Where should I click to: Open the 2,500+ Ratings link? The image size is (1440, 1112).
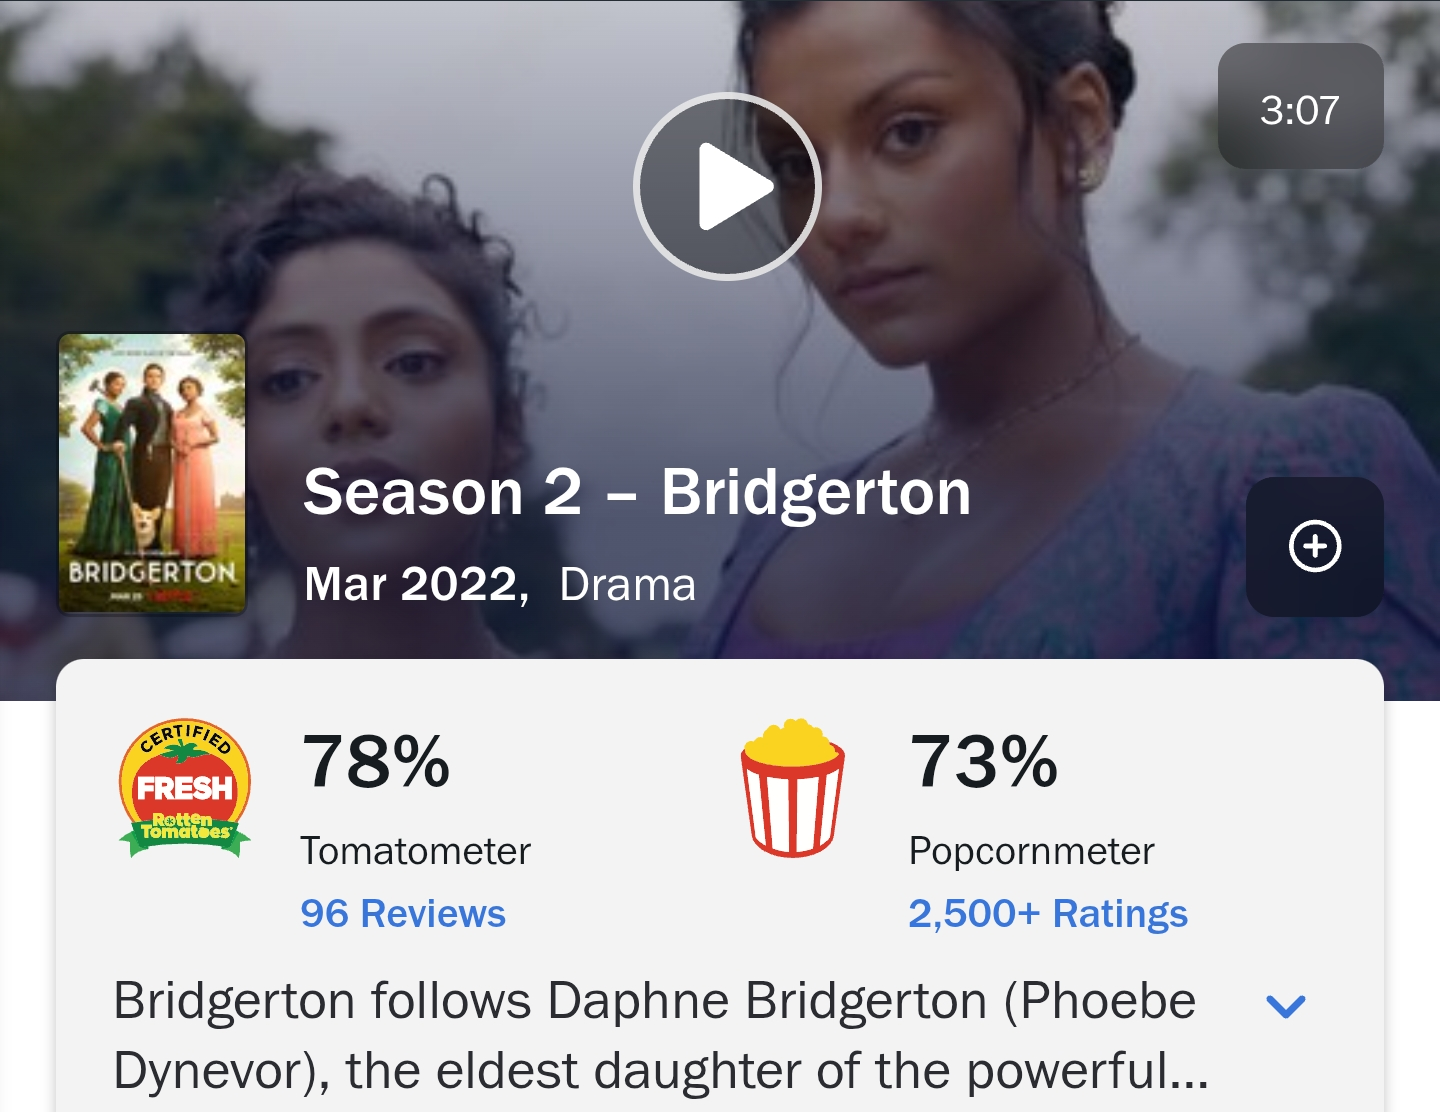(1048, 913)
